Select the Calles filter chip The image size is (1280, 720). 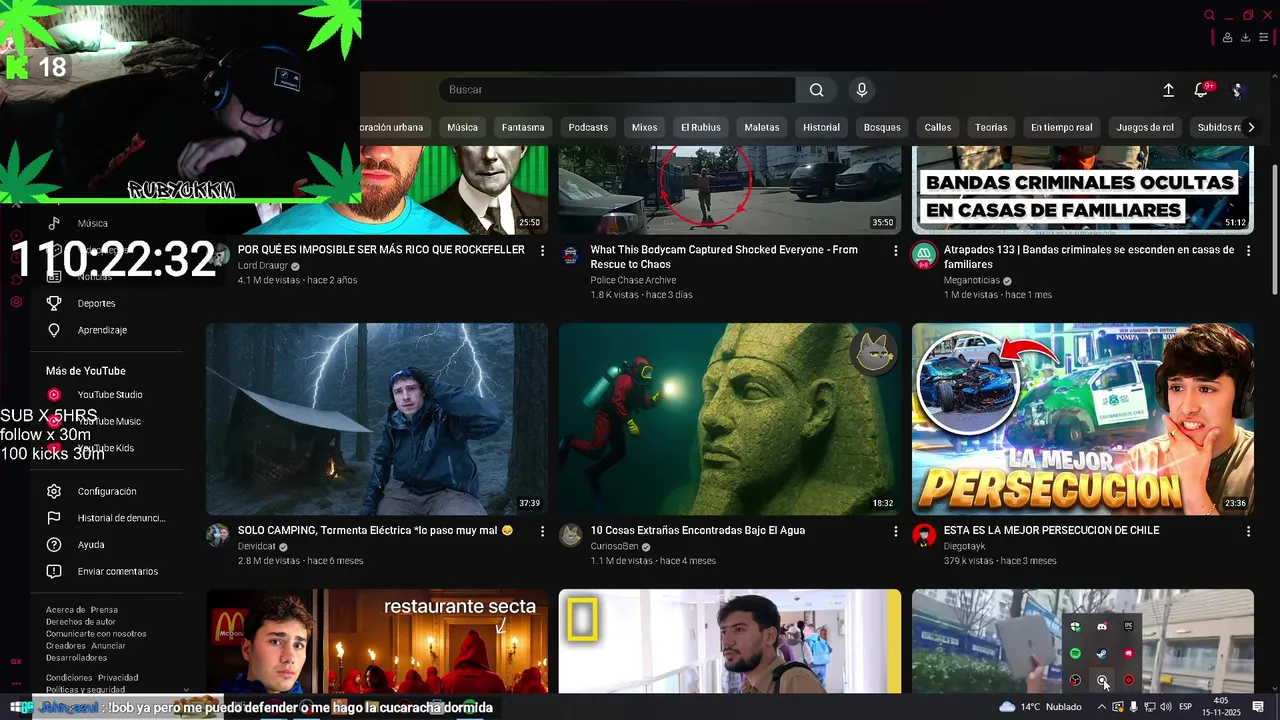pos(938,127)
